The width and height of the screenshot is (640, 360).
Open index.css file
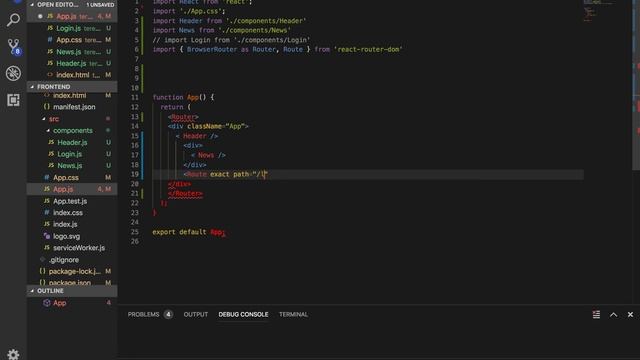[72, 213]
